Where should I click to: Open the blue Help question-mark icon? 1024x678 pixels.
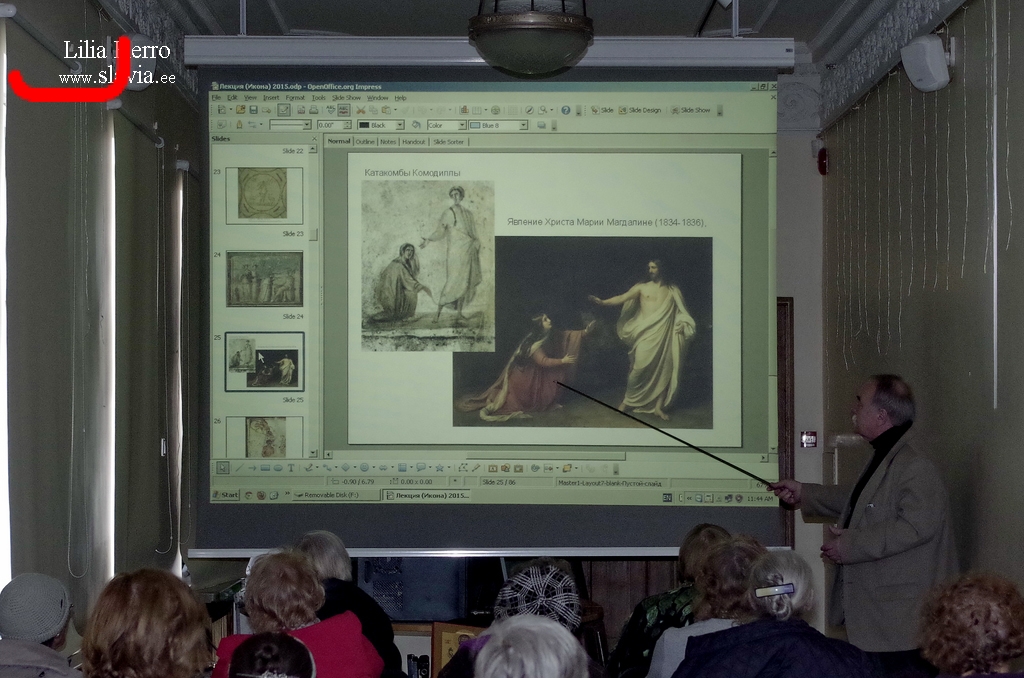coord(566,110)
